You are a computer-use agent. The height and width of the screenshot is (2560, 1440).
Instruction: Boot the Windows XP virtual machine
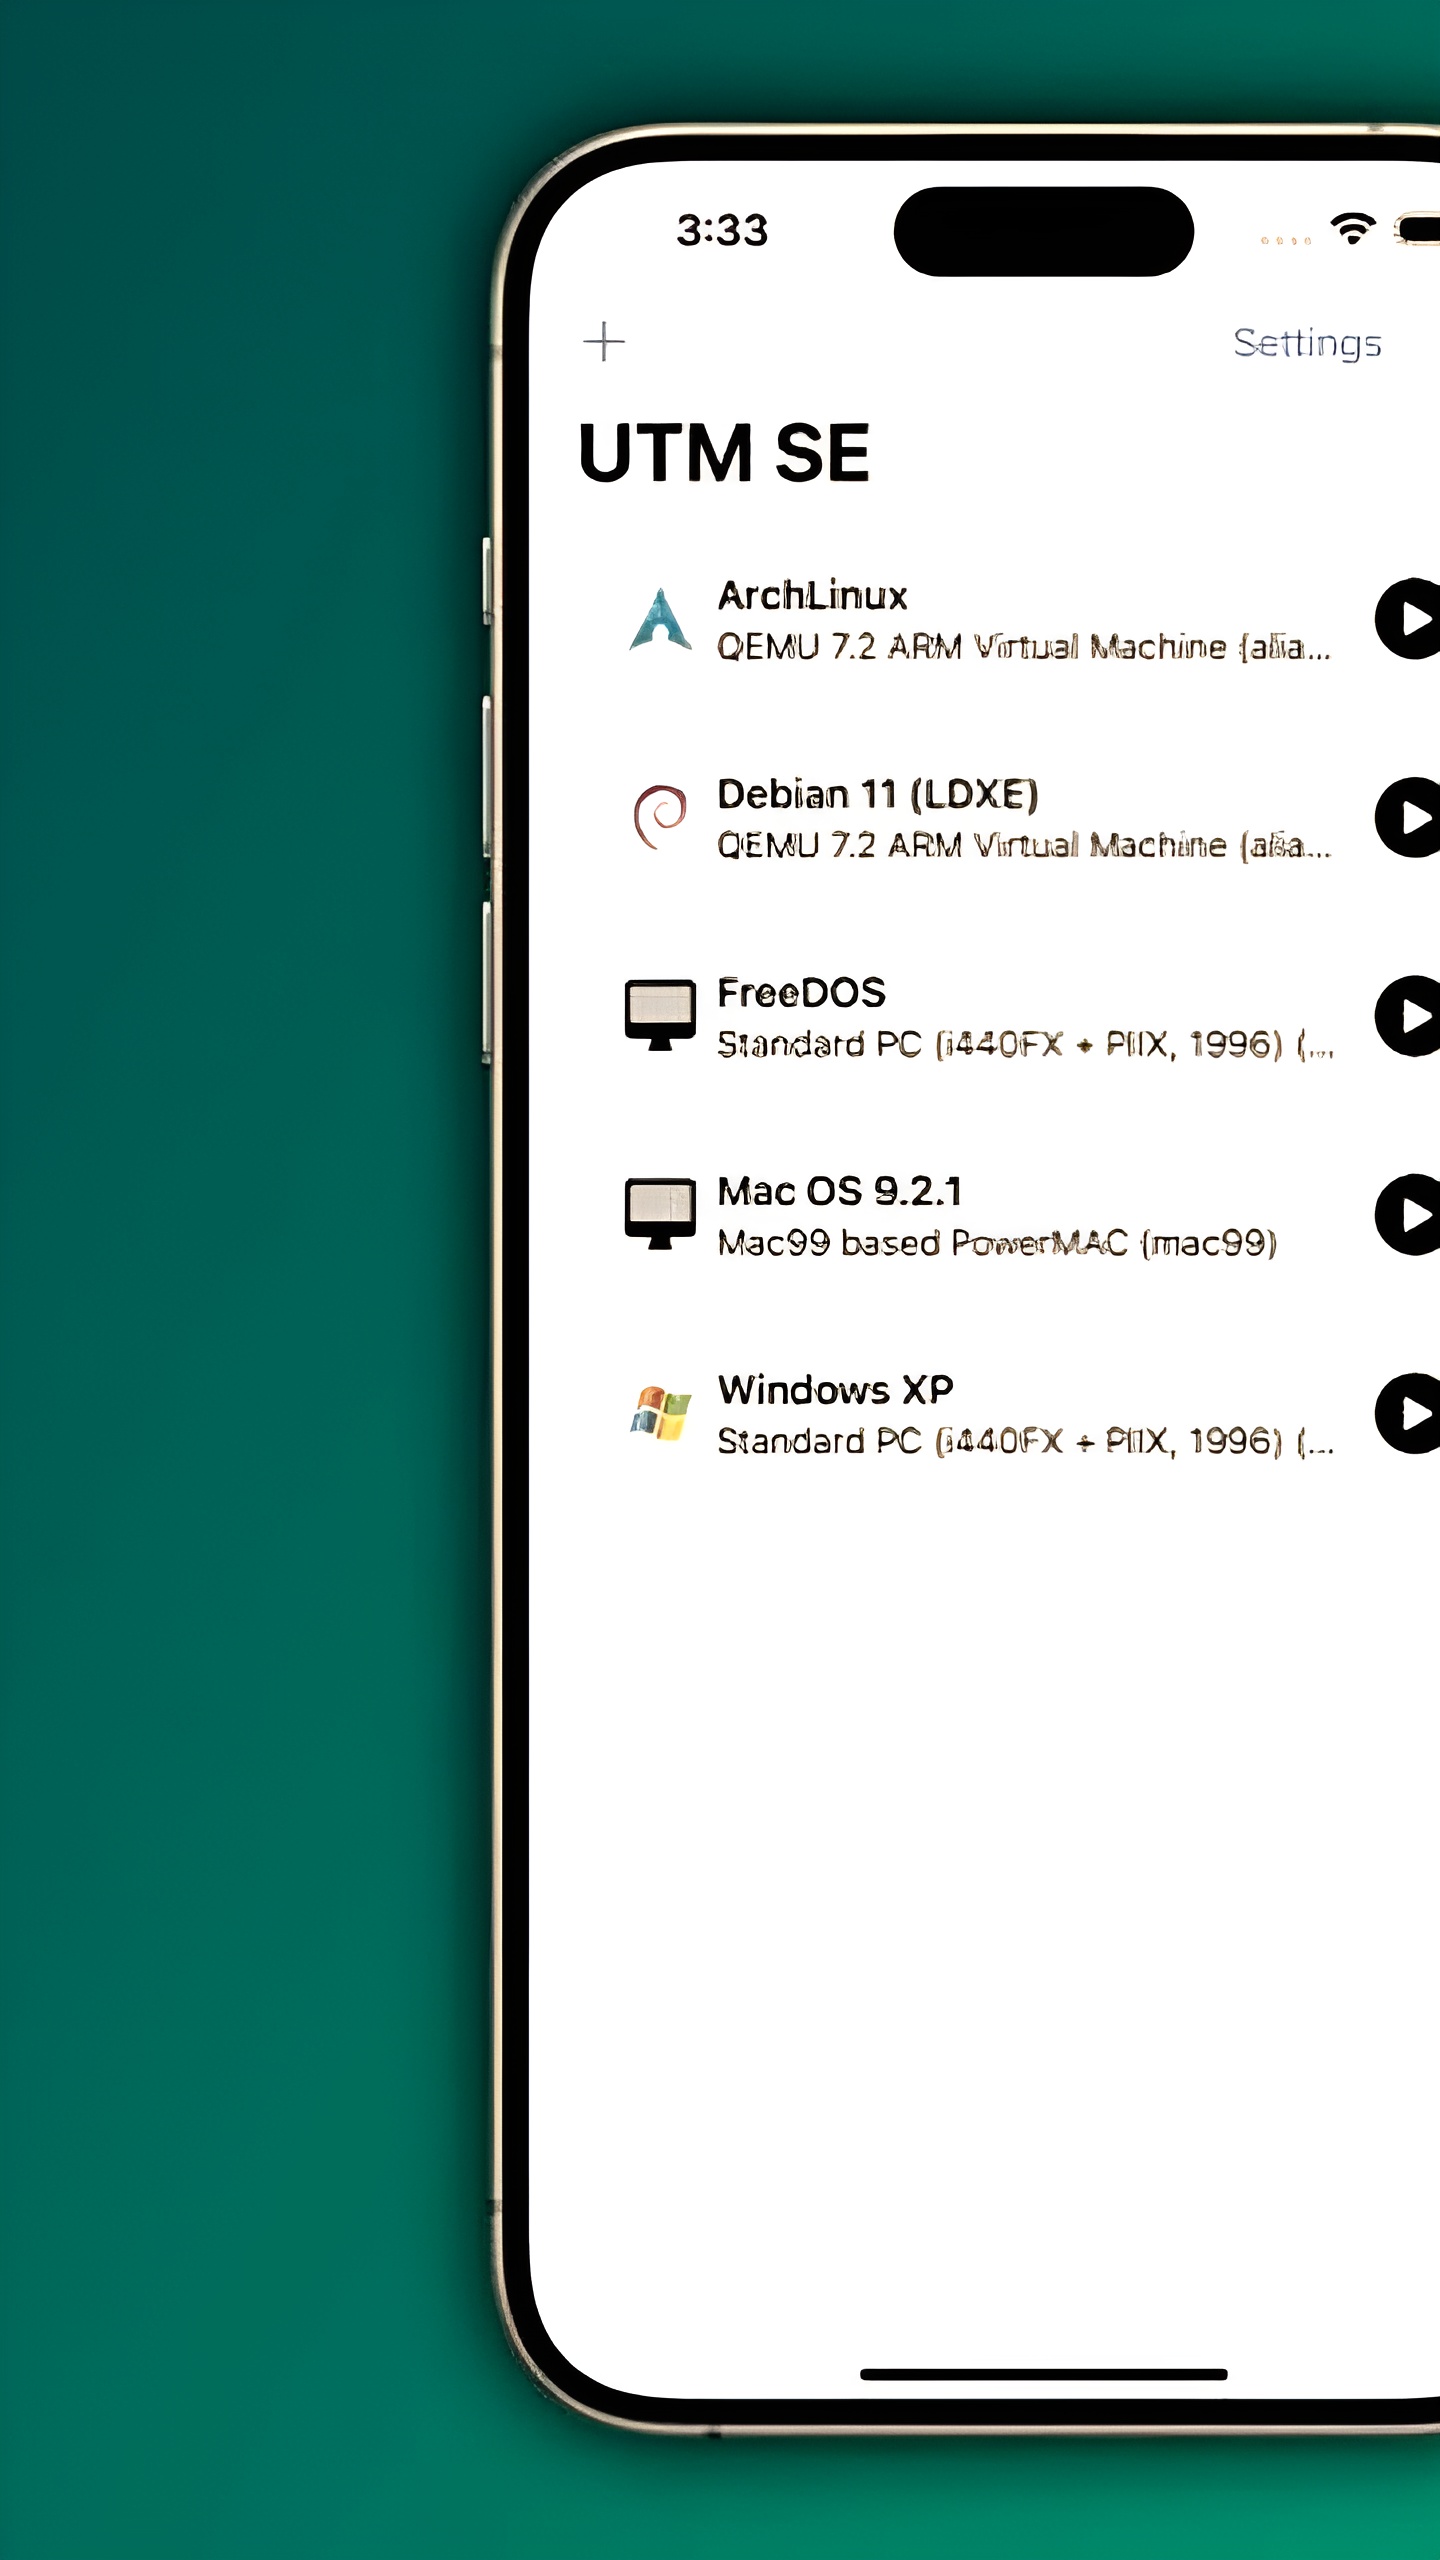[1408, 1413]
